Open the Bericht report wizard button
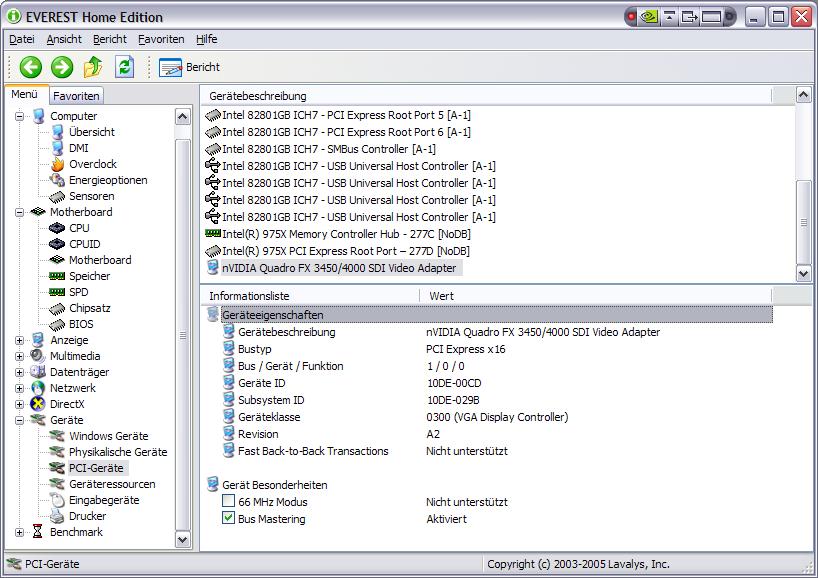This screenshot has height=578, width=818. (x=190, y=67)
